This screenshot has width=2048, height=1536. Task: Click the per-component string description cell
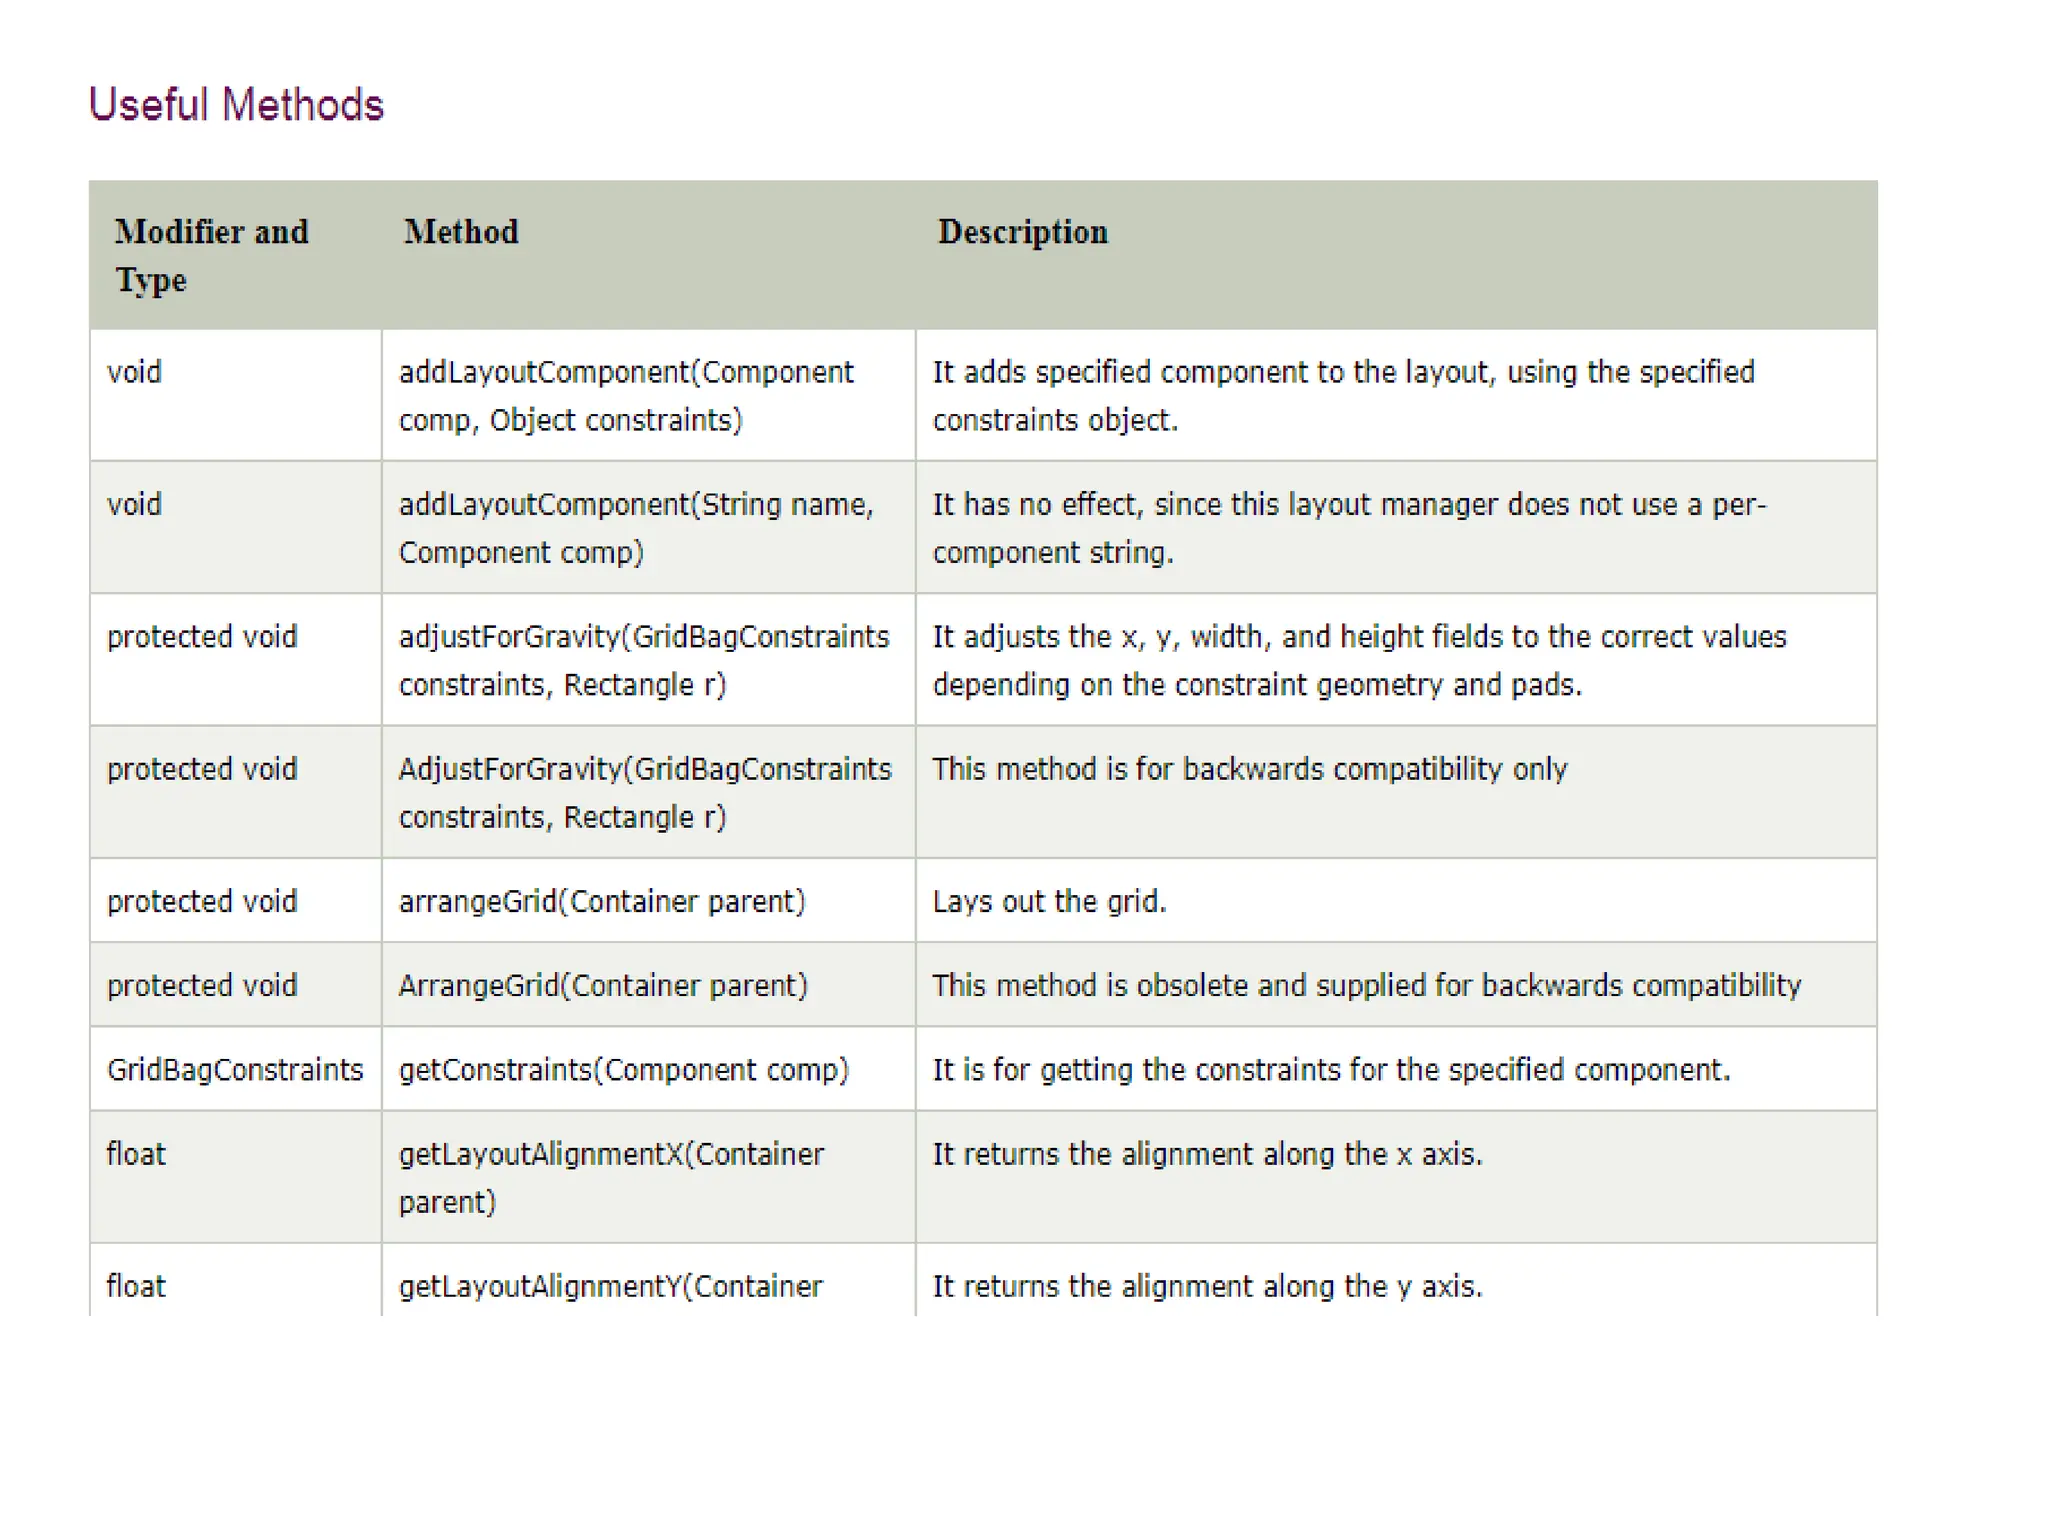pyautogui.click(x=1349, y=528)
